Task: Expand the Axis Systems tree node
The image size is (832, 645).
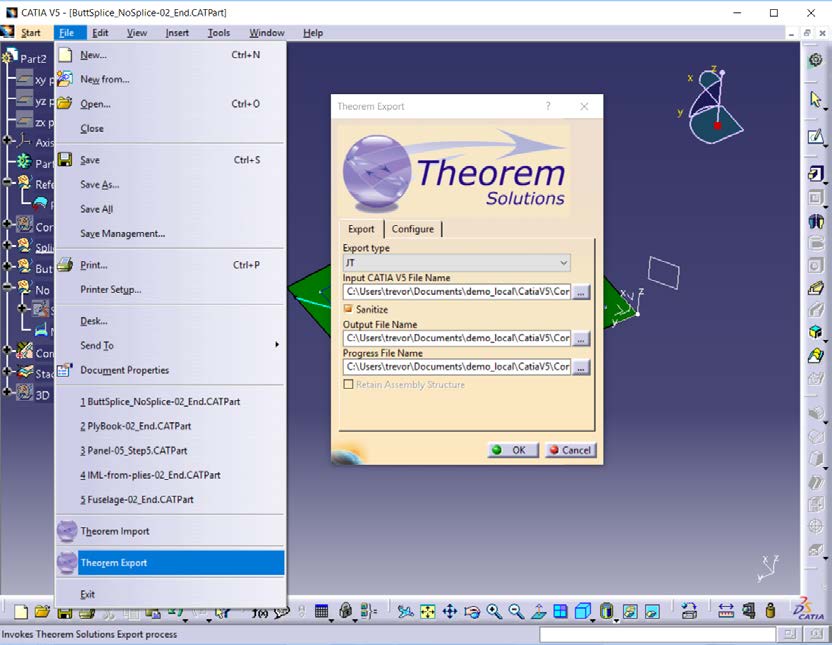Action: tap(7, 141)
